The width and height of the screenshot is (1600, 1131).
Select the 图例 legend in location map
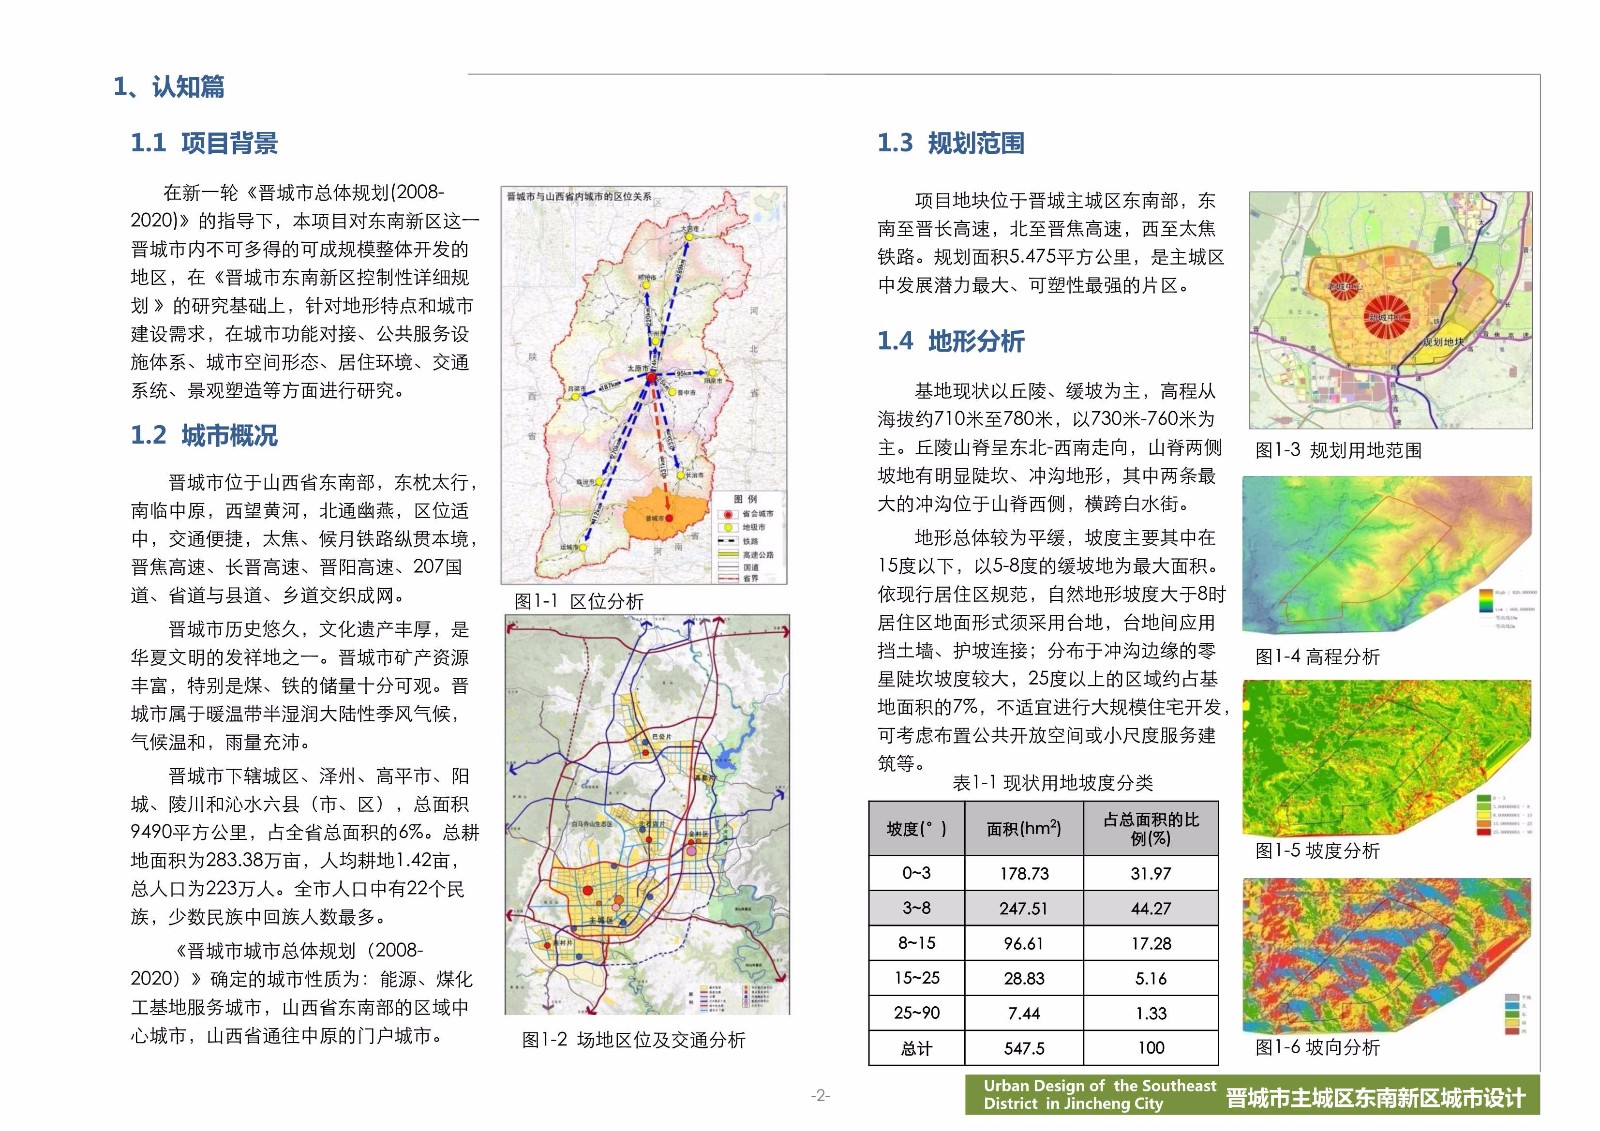pyautogui.click(x=747, y=537)
